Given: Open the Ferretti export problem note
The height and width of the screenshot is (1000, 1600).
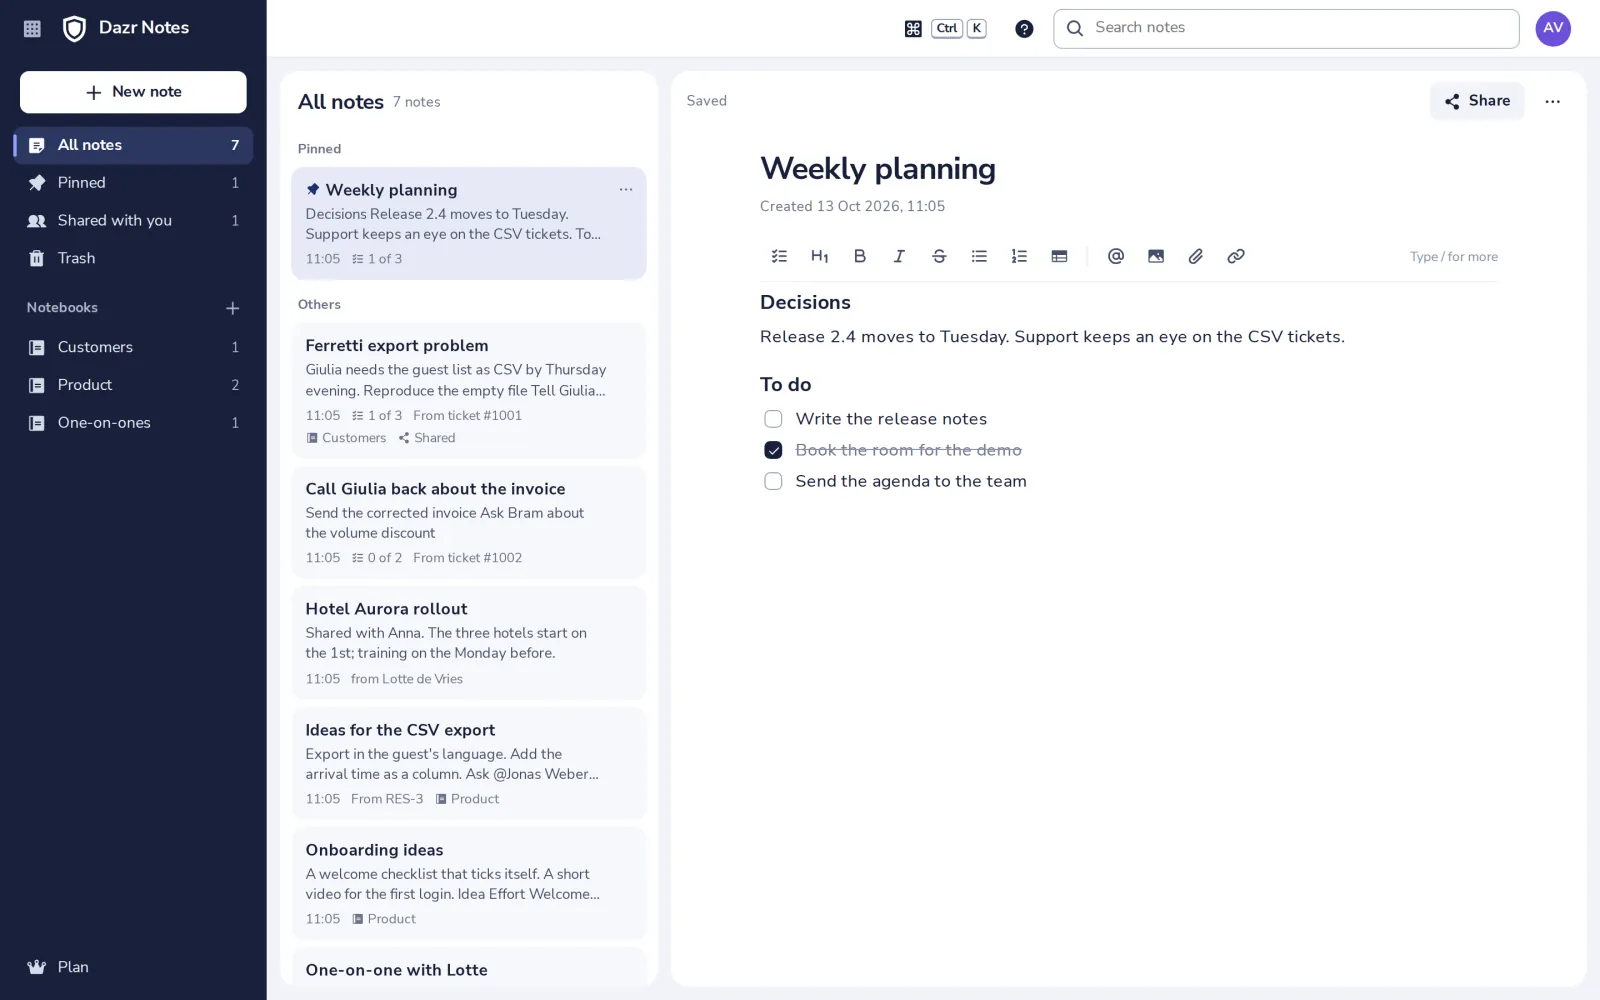Looking at the screenshot, I should point(468,390).
